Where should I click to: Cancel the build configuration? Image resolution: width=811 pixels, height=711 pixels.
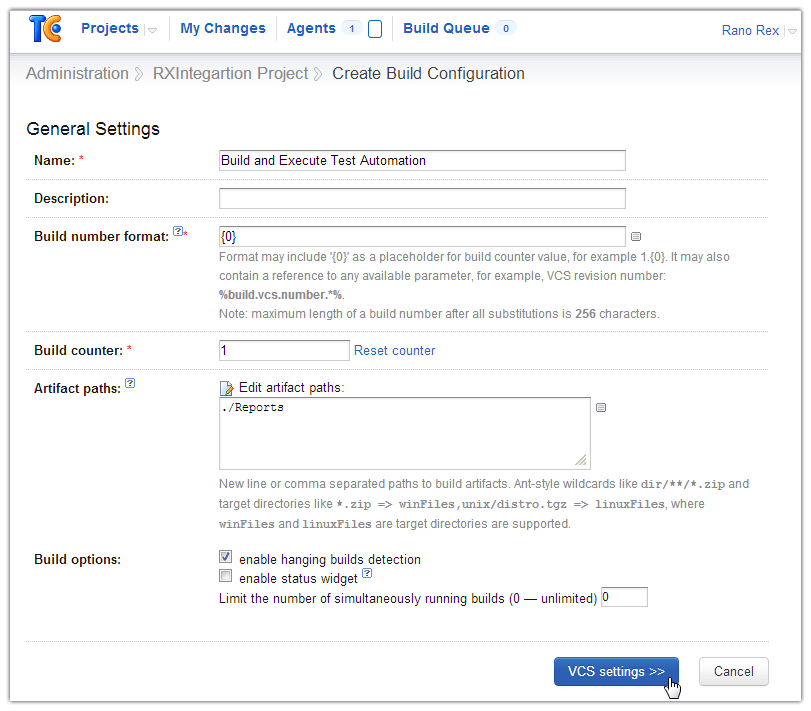click(x=733, y=671)
